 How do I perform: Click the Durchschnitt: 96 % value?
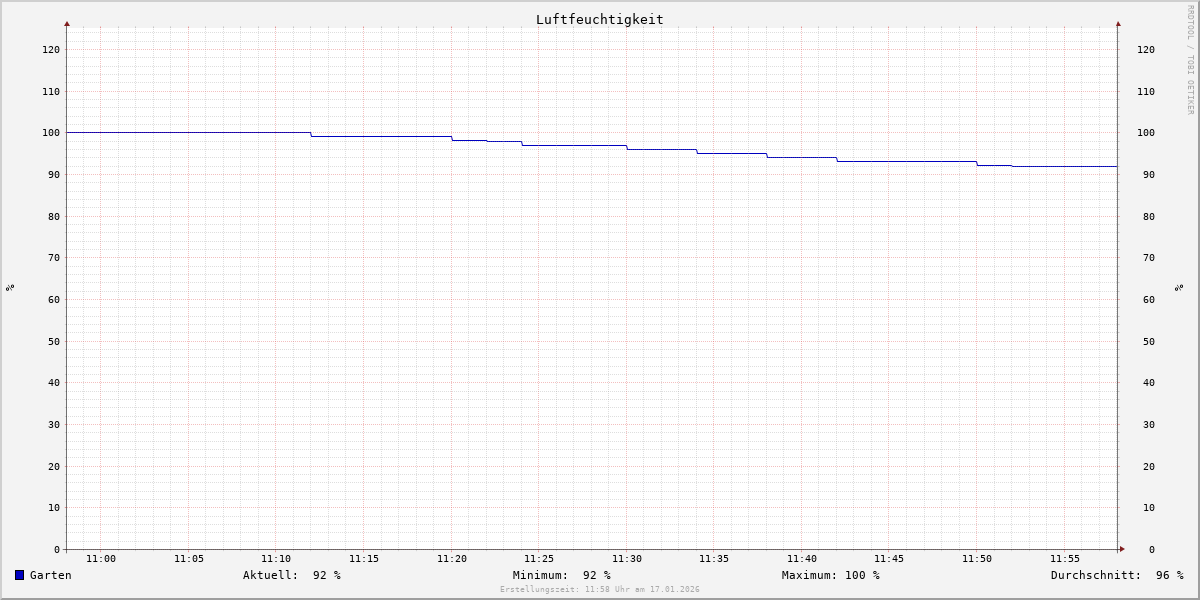click(1117, 575)
